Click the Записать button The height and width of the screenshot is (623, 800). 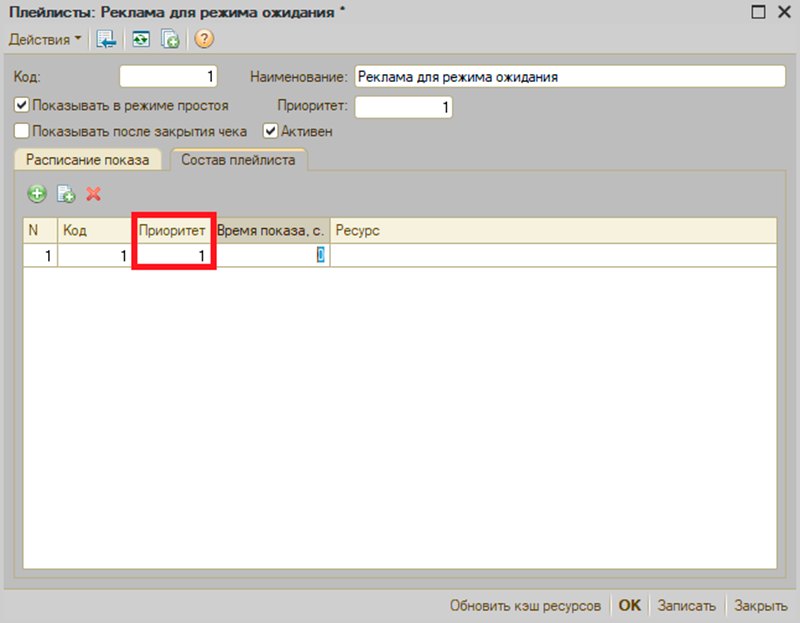coord(686,605)
